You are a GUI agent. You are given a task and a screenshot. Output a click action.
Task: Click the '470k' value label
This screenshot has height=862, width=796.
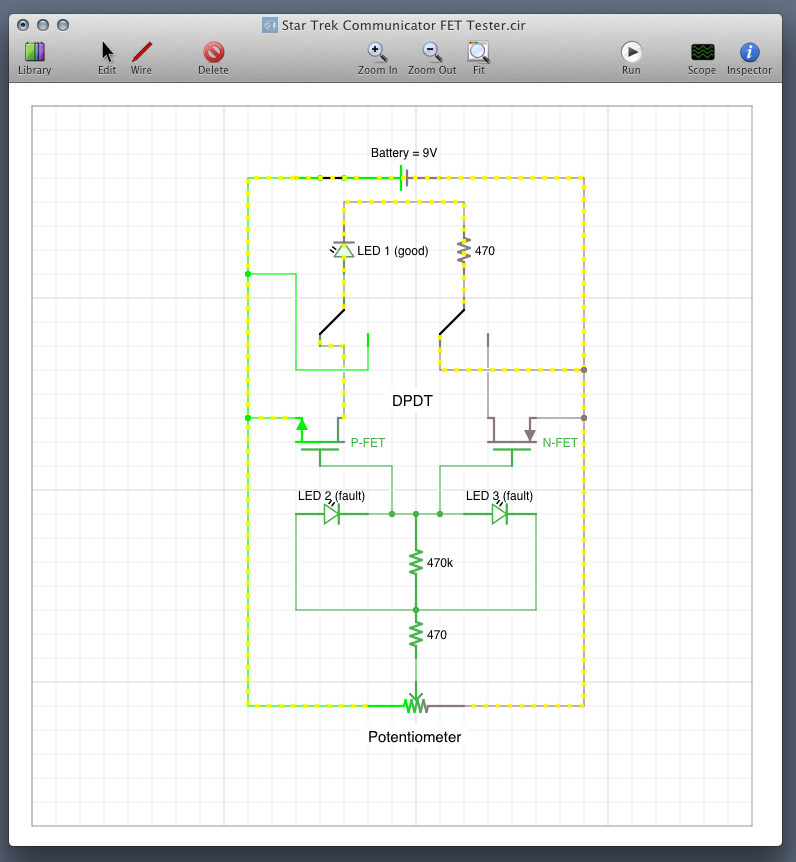tap(440, 563)
